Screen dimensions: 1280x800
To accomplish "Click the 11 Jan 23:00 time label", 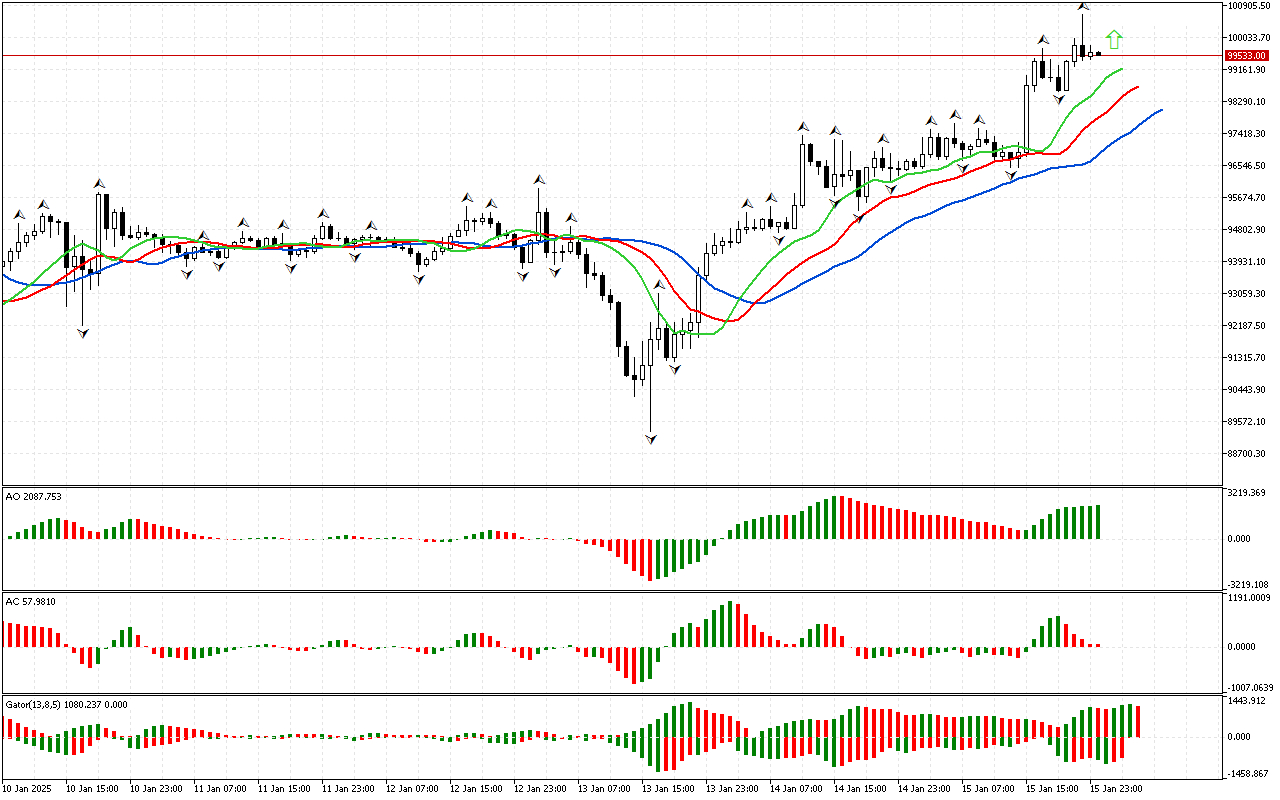I will point(347,789).
